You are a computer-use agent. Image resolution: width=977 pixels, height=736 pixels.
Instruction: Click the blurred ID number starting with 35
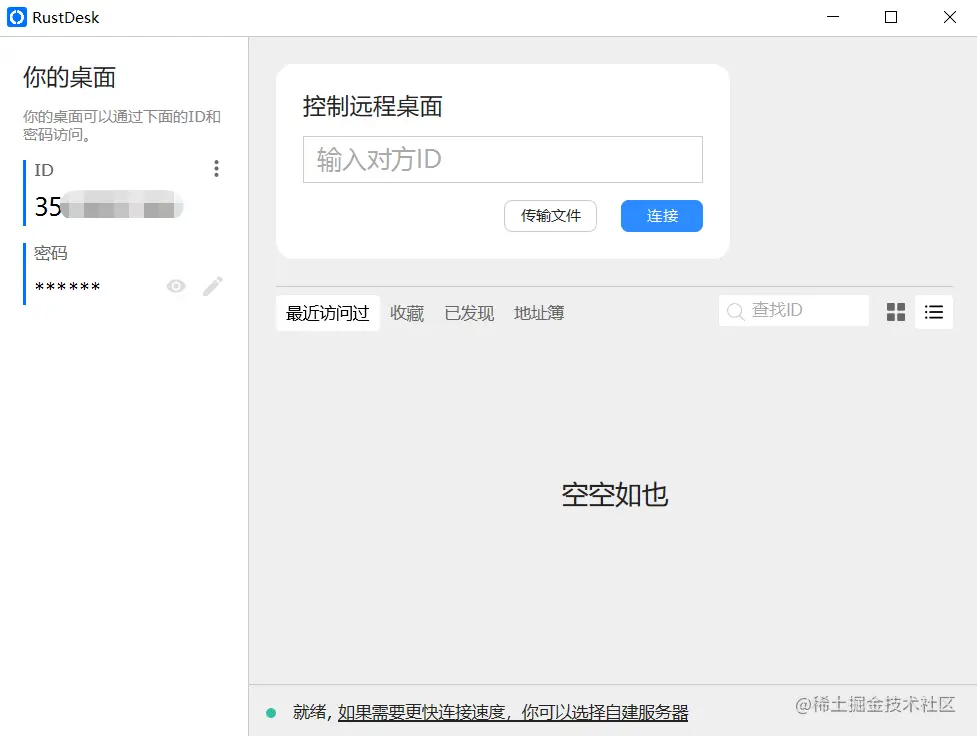coord(109,206)
